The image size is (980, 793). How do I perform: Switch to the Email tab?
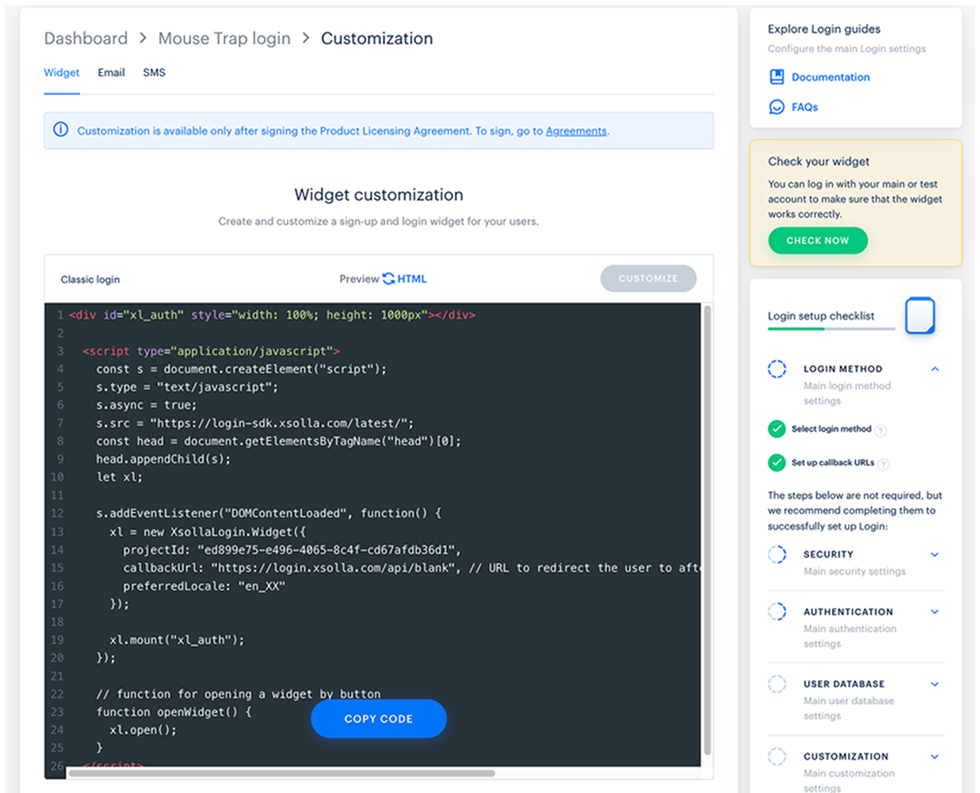111,72
